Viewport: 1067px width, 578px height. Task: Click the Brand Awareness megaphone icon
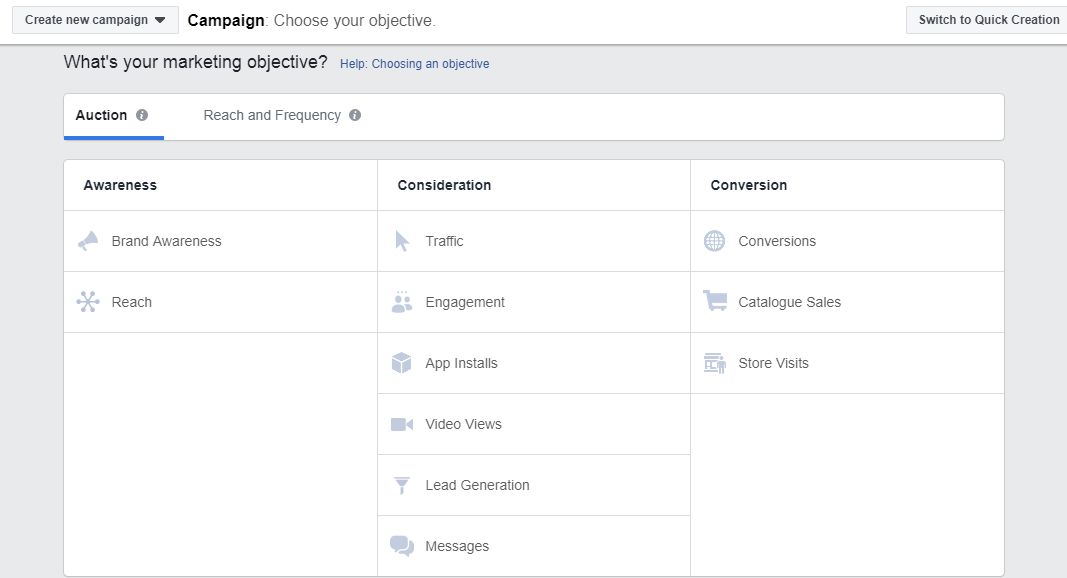tap(88, 241)
